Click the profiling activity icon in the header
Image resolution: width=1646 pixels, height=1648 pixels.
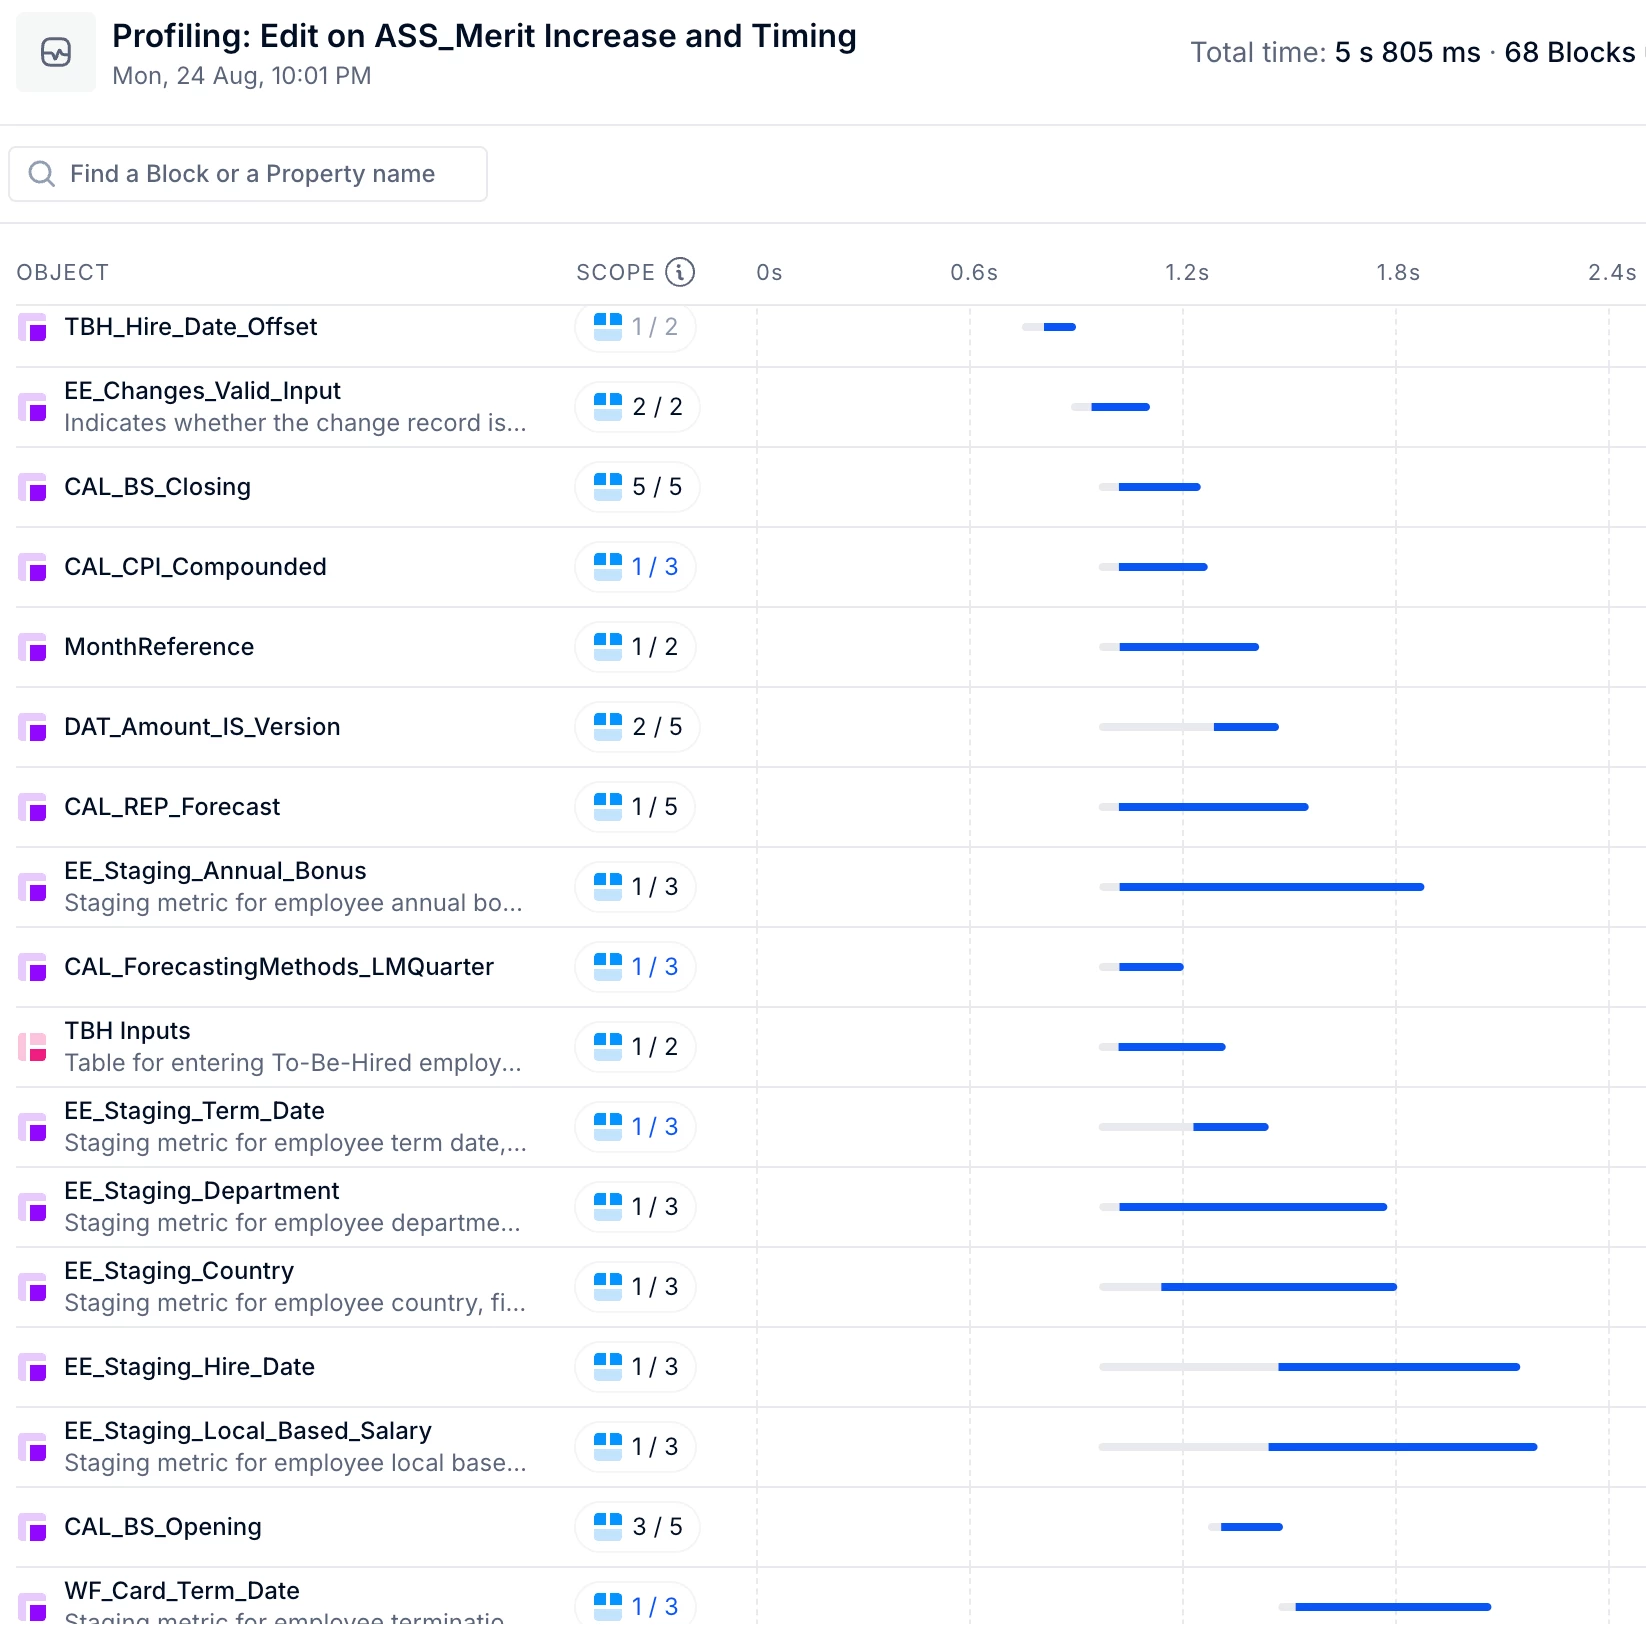[56, 52]
